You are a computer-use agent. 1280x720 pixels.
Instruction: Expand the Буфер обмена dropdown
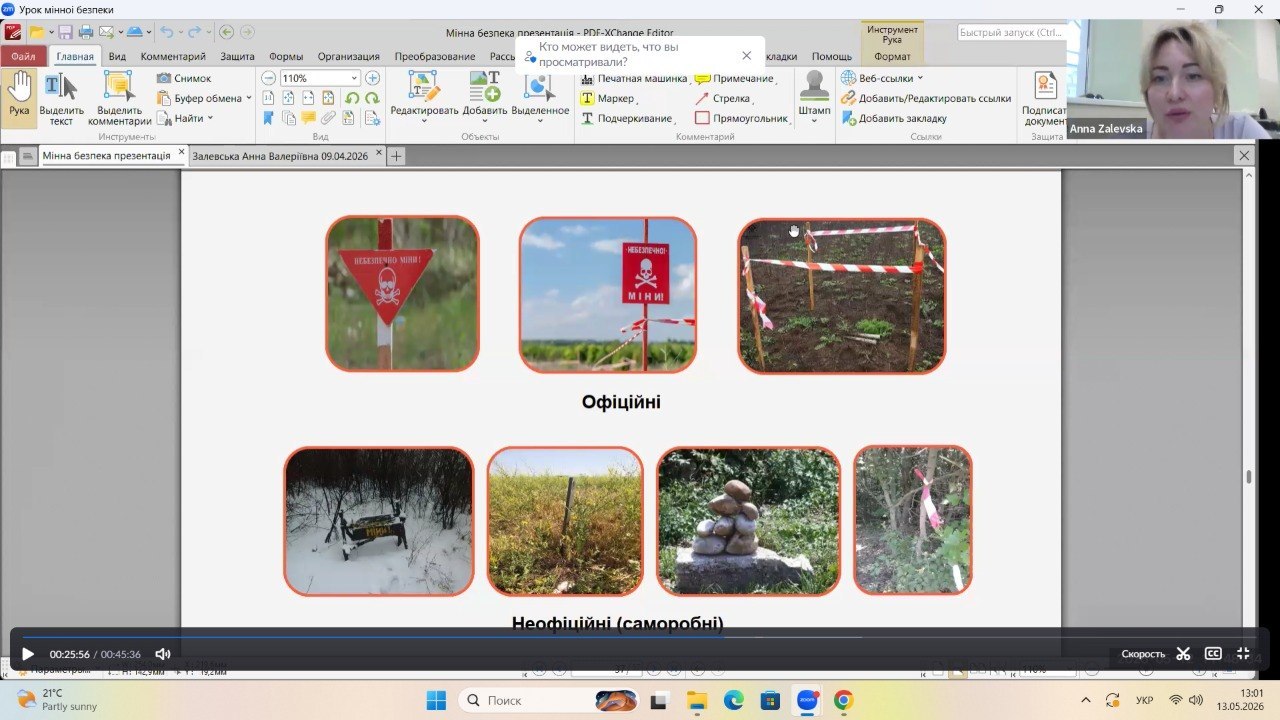coord(249,98)
